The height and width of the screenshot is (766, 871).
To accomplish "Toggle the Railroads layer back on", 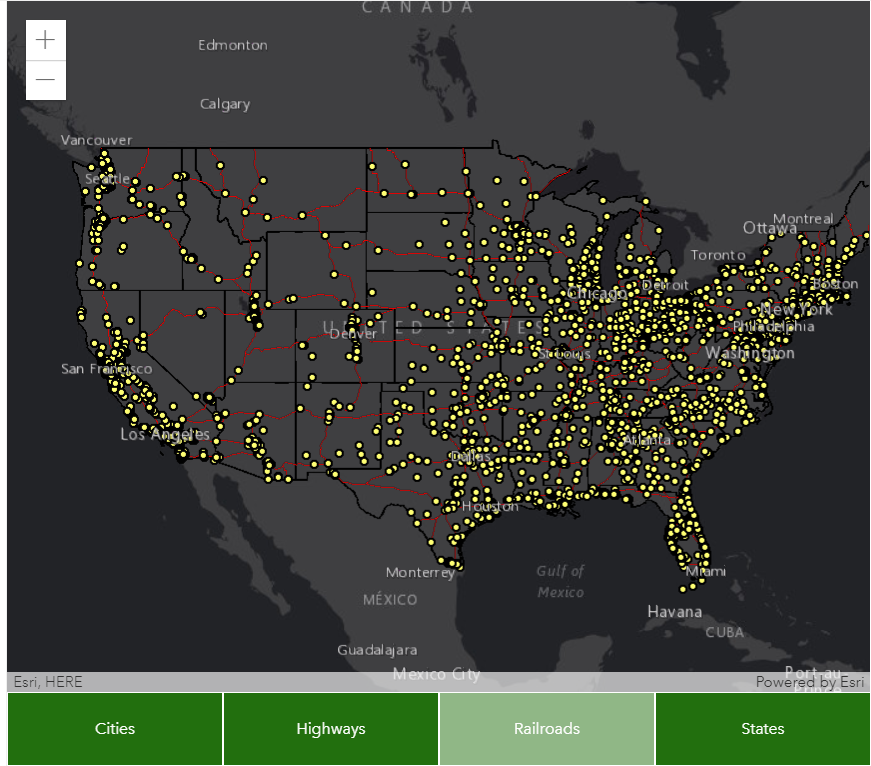I will [x=546, y=729].
